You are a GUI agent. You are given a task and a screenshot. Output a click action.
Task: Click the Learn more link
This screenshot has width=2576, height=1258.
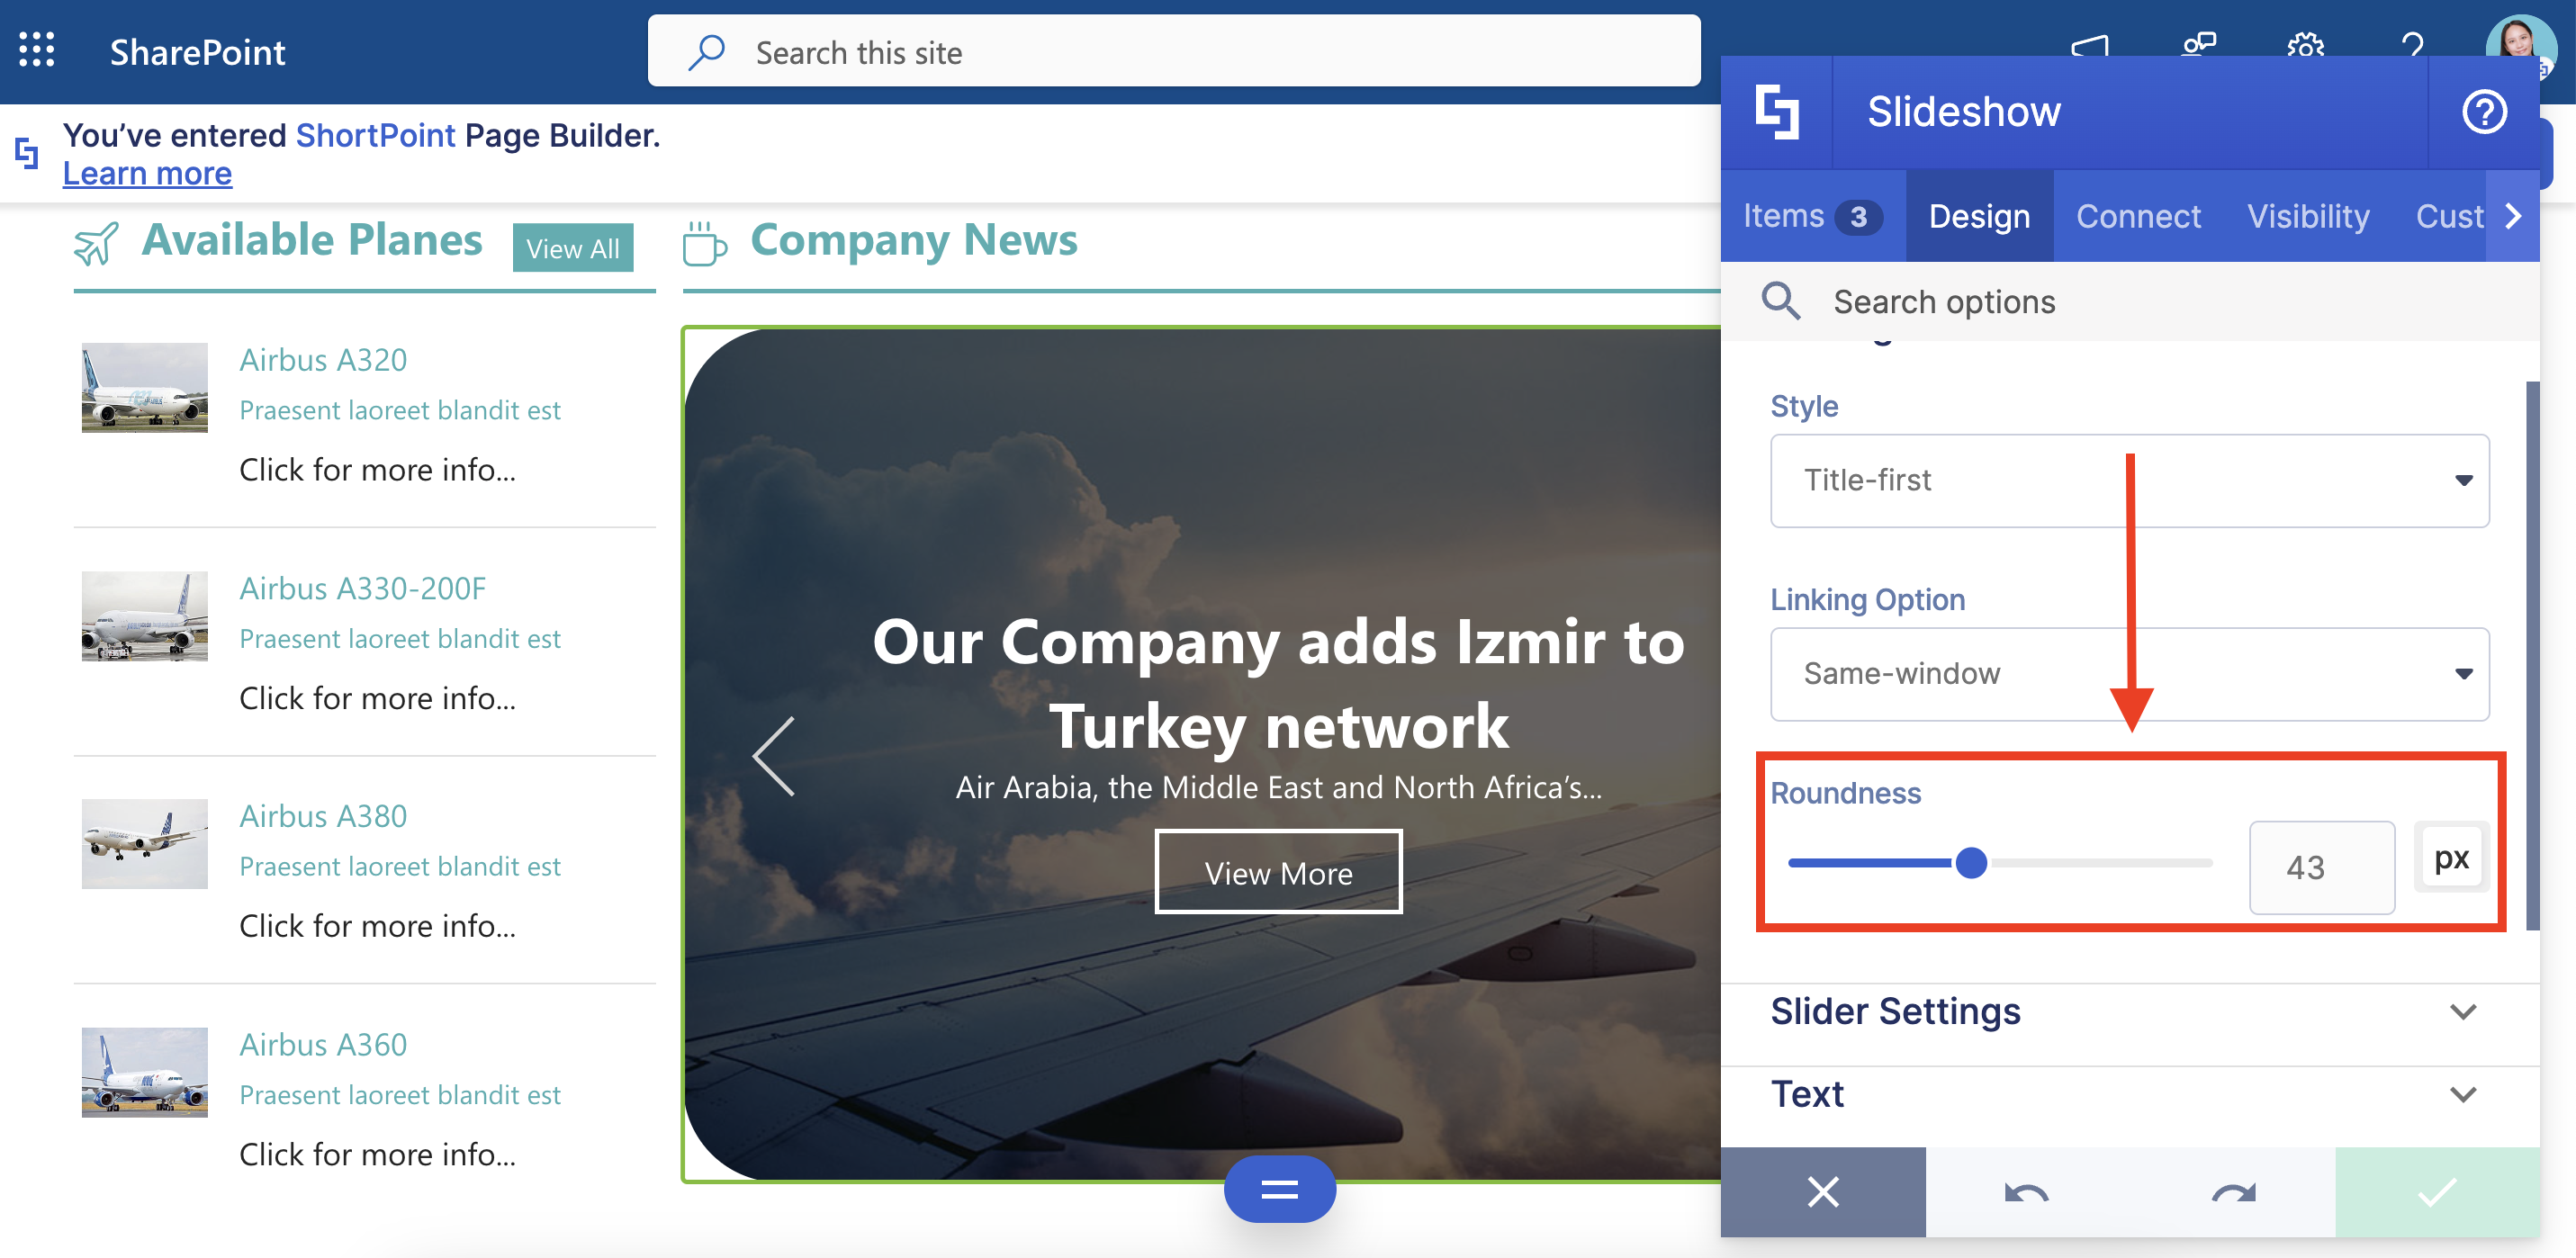click(147, 174)
